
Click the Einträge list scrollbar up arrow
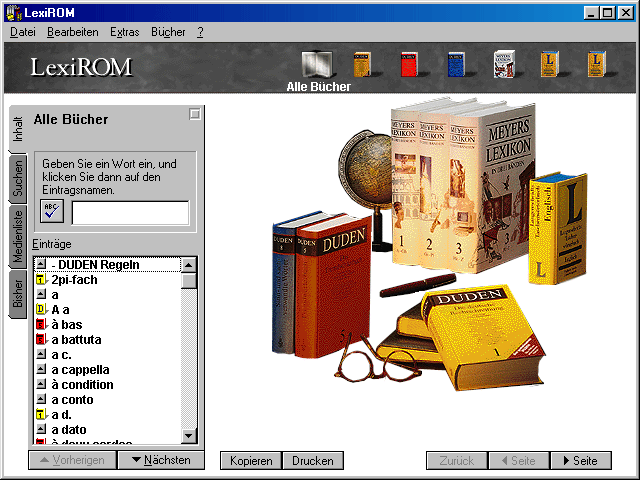[188, 265]
